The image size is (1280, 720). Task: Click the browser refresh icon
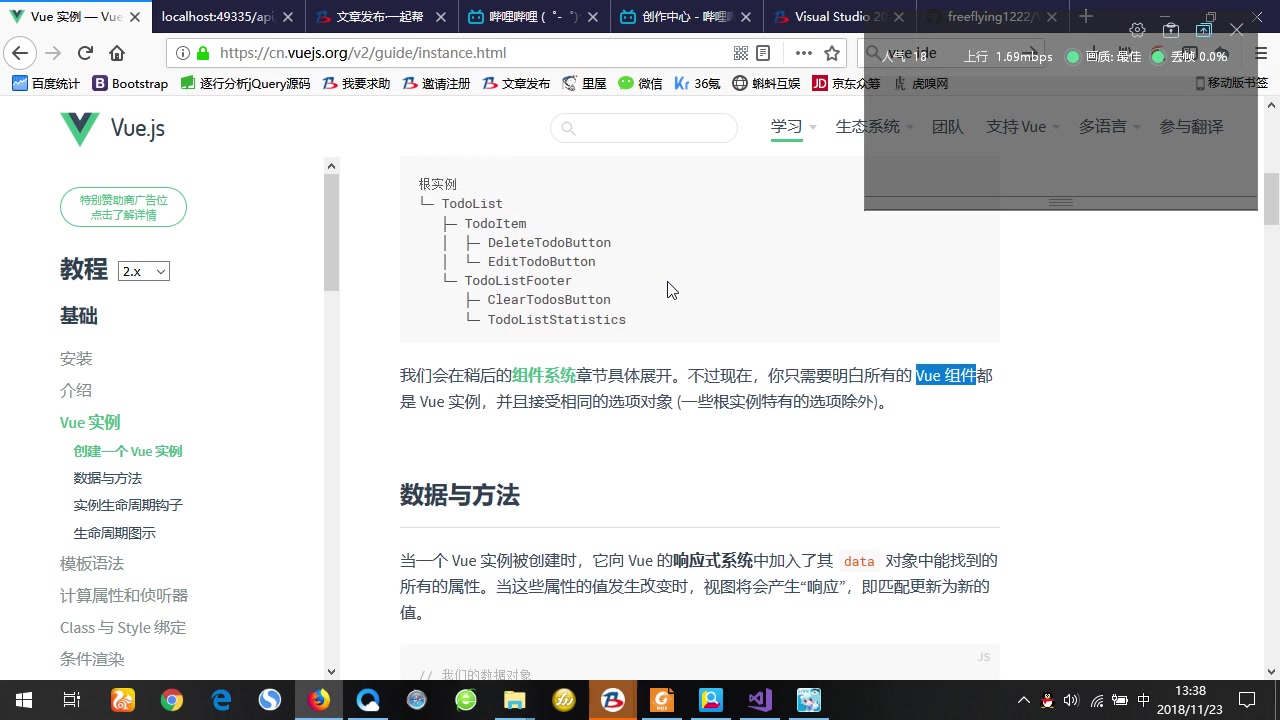[x=85, y=53]
